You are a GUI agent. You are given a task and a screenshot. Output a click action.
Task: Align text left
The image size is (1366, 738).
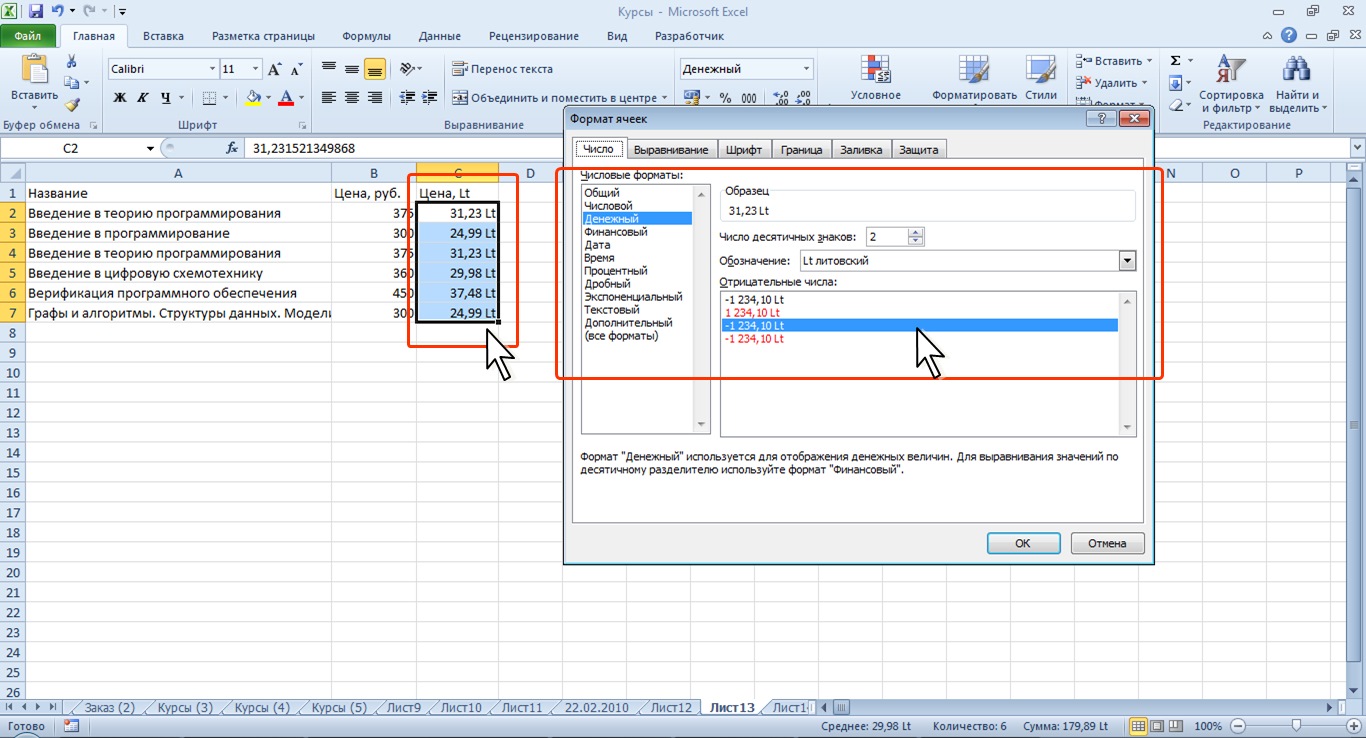[328, 98]
